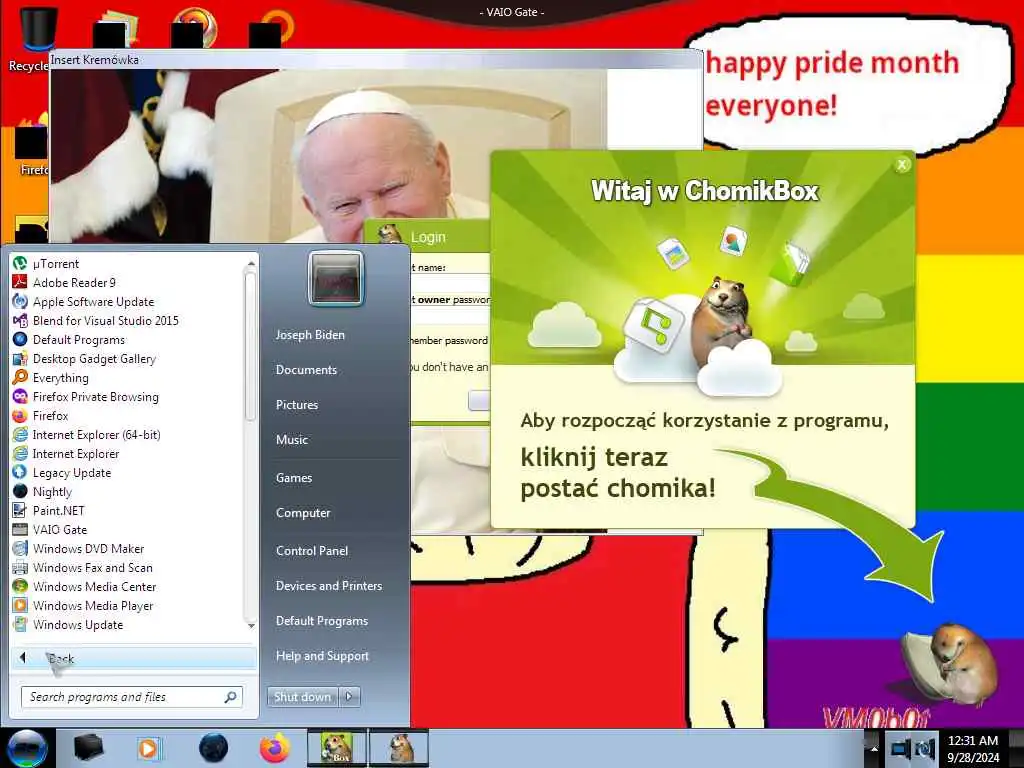Open the second hamster taskbar button
Screen dimensions: 1024x768
click(x=399, y=748)
